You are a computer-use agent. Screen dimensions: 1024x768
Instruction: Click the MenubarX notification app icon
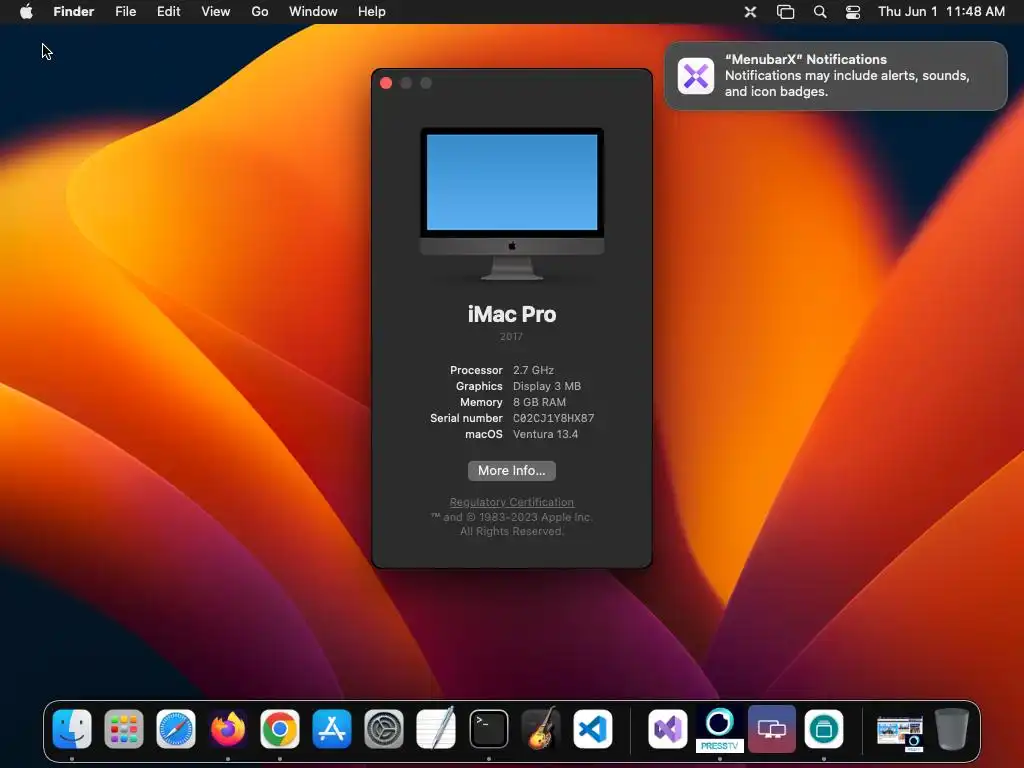pos(696,76)
